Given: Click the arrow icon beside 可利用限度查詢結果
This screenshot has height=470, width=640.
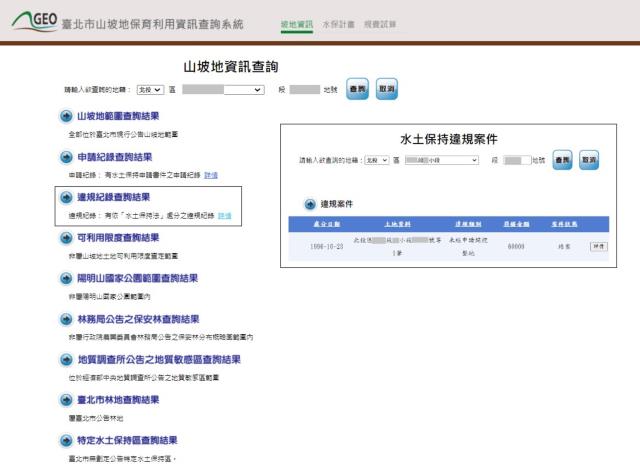Looking at the screenshot, I should [66, 238].
